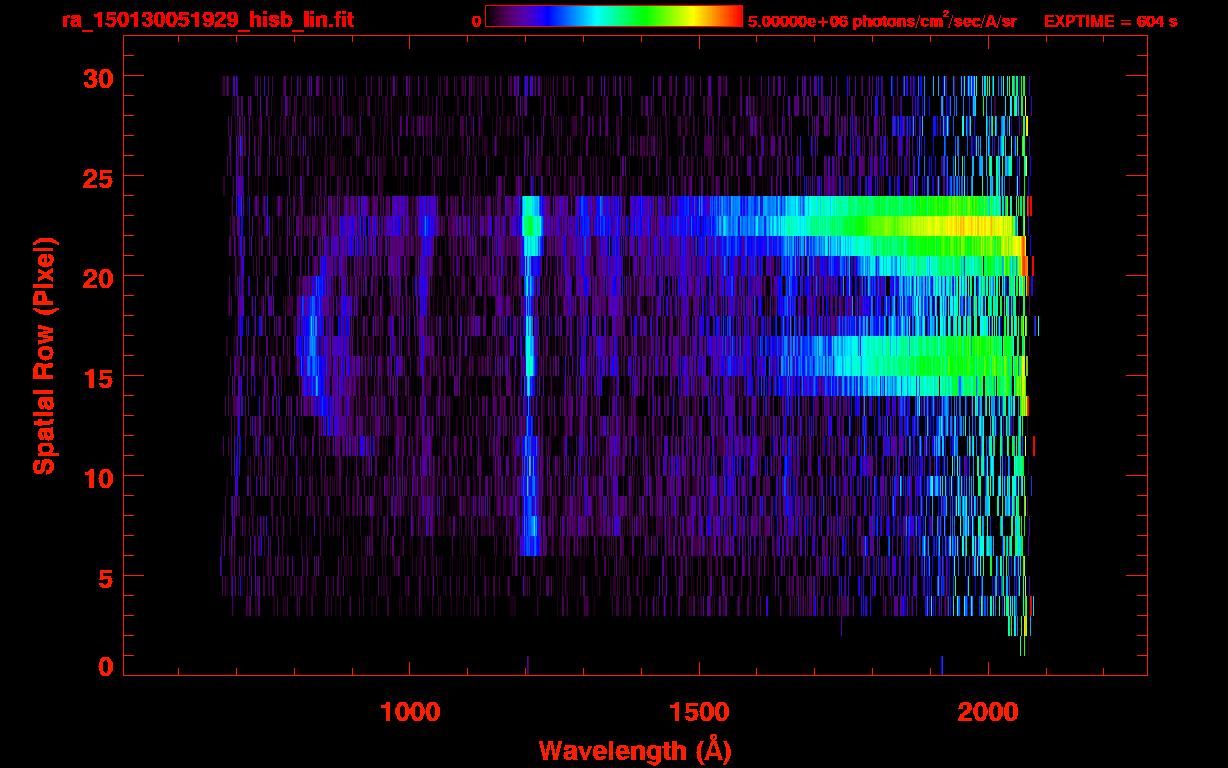Screen dimensions: 1228x768
Task: Click the y-axis tick label 10
Action: (98, 477)
